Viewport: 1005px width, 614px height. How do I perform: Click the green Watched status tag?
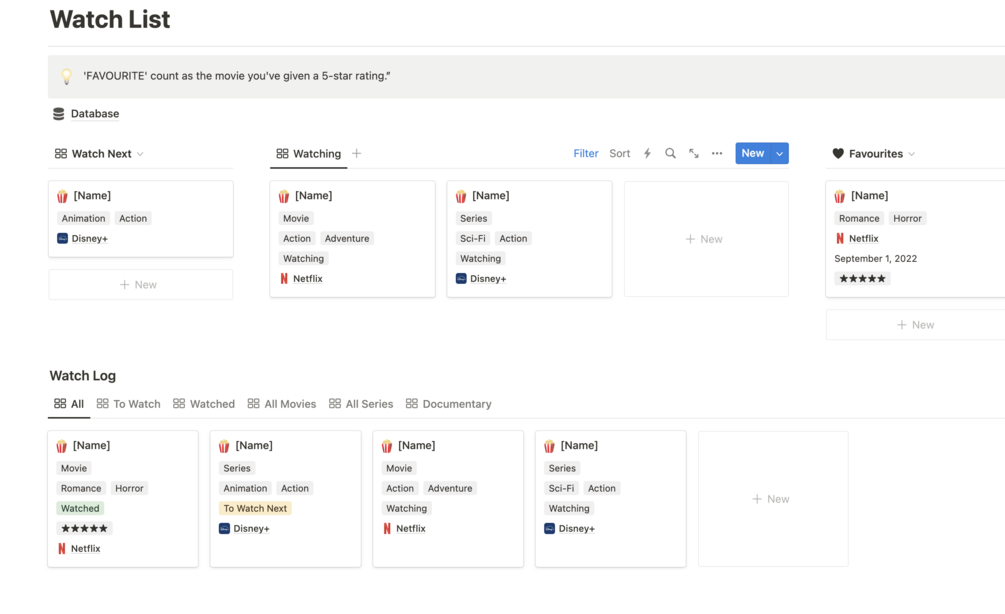click(x=80, y=508)
